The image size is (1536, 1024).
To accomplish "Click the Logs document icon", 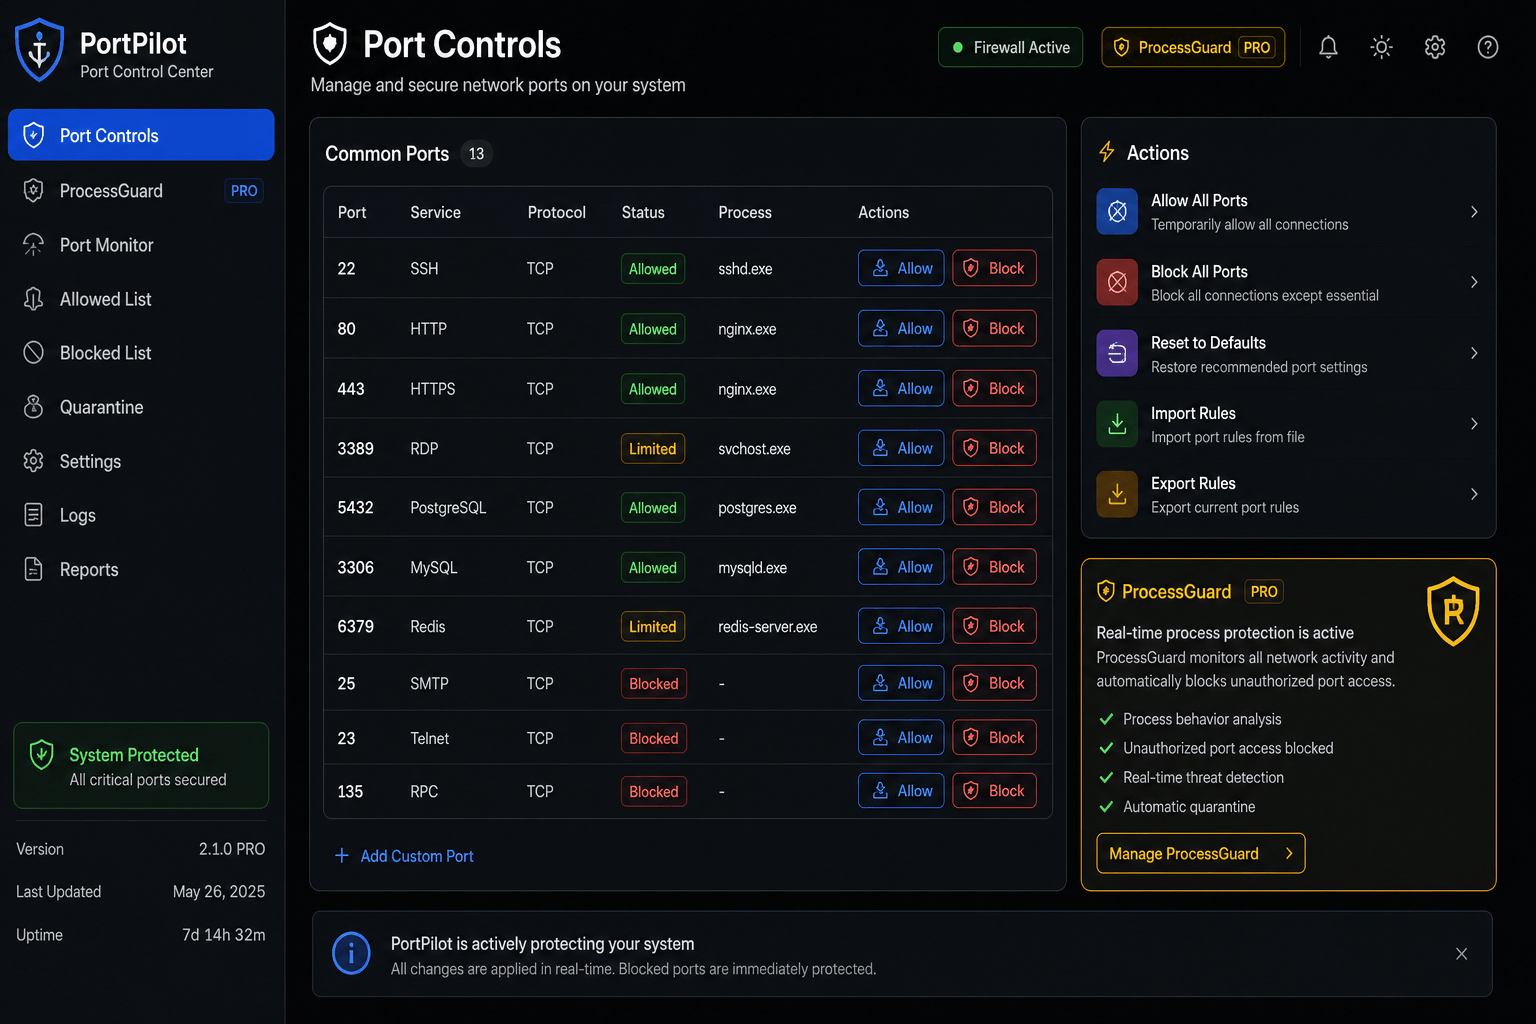I will coord(33,515).
